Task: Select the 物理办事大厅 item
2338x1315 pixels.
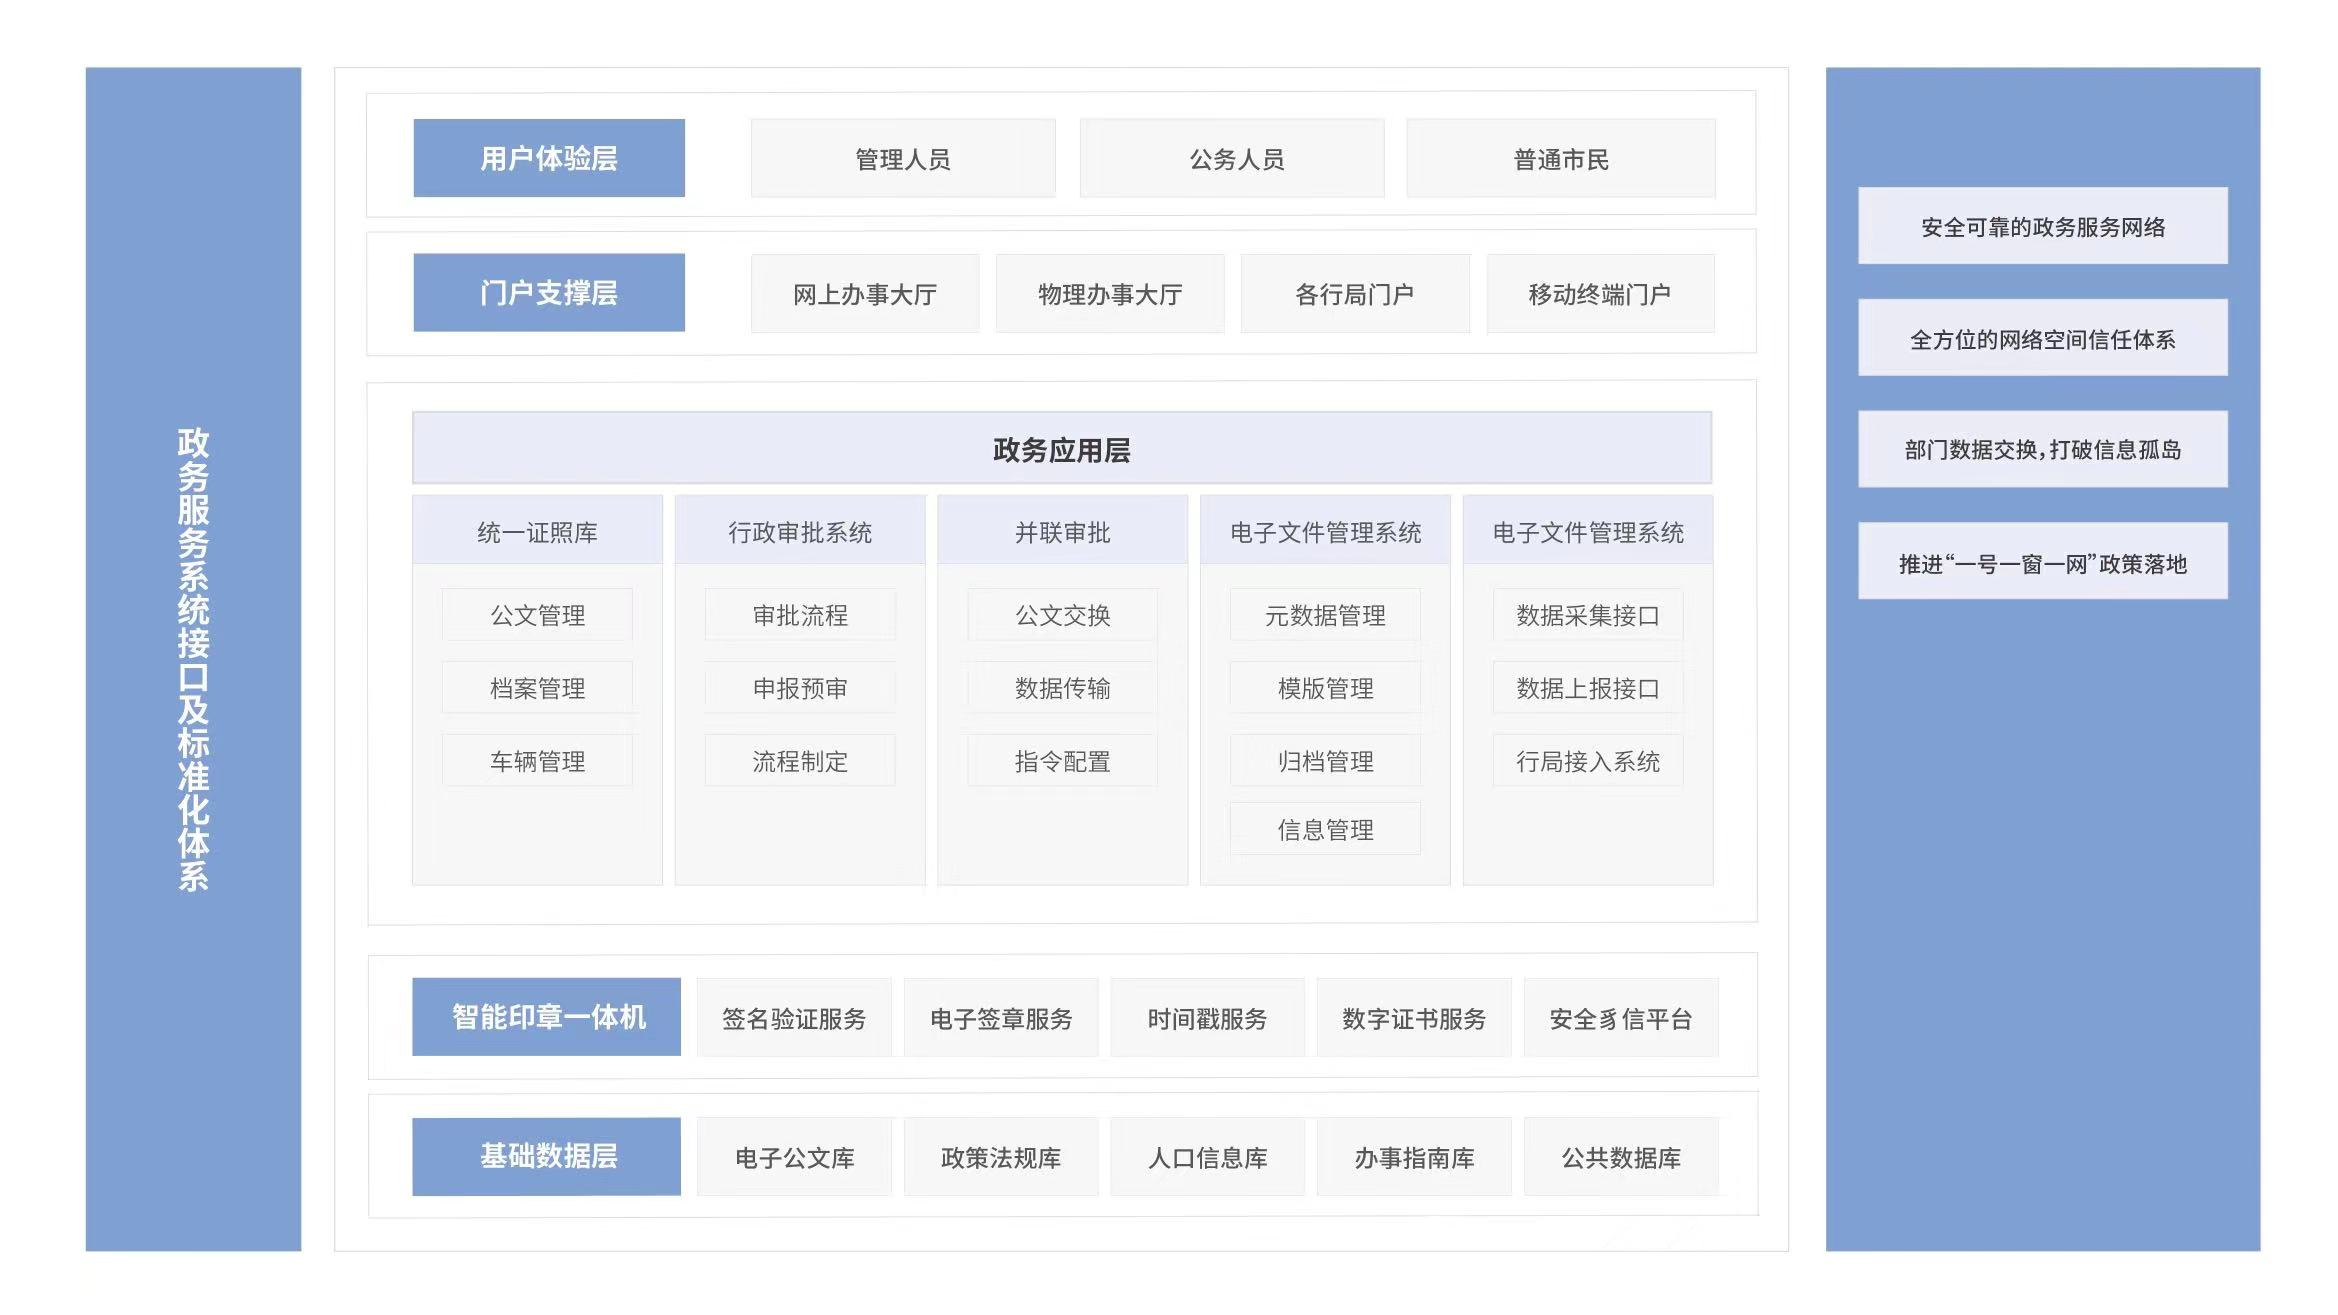Action: click(x=1108, y=292)
